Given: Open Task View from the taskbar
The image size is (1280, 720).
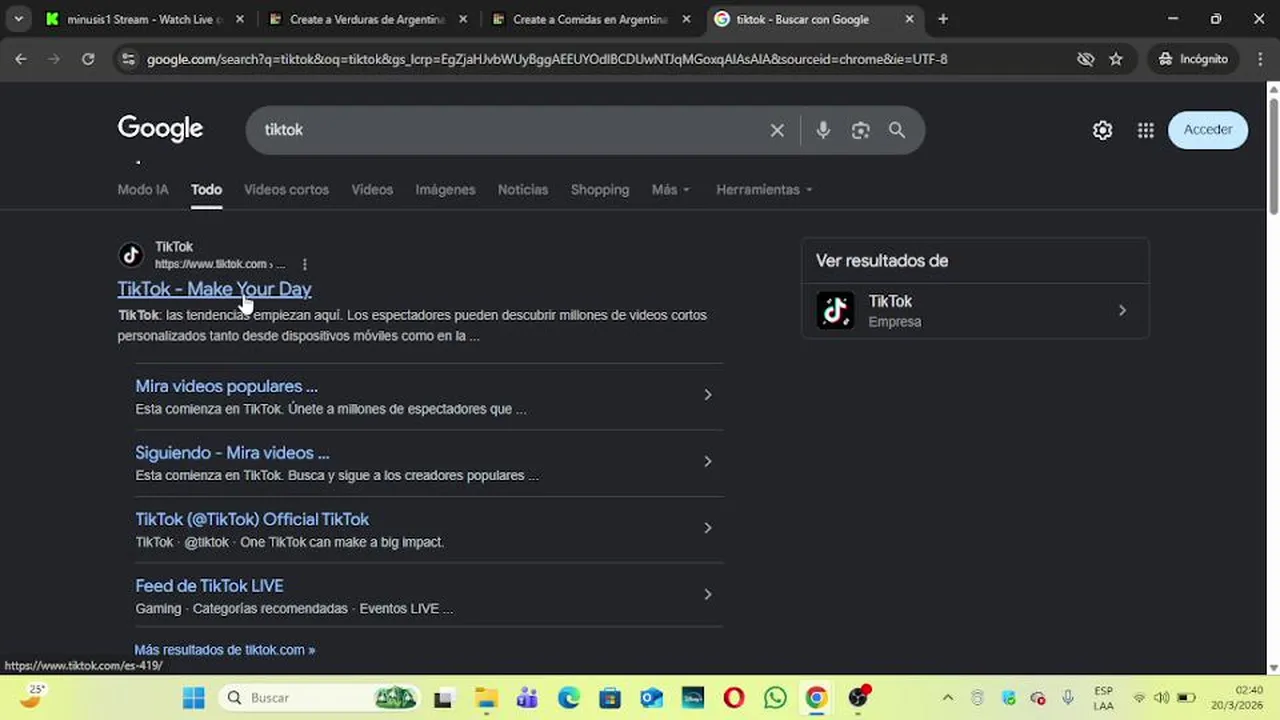Looking at the screenshot, I should coord(444,697).
